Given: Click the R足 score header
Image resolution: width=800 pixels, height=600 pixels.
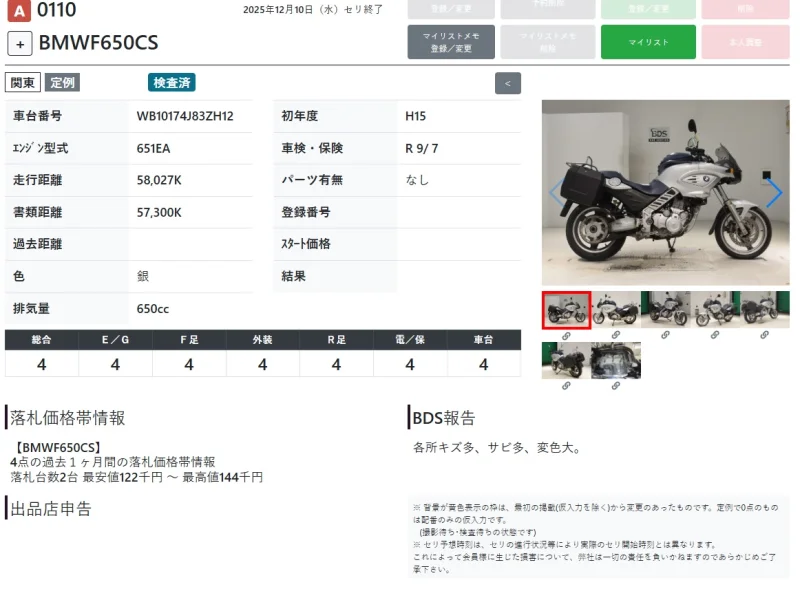Looking at the screenshot, I should [x=336, y=340].
